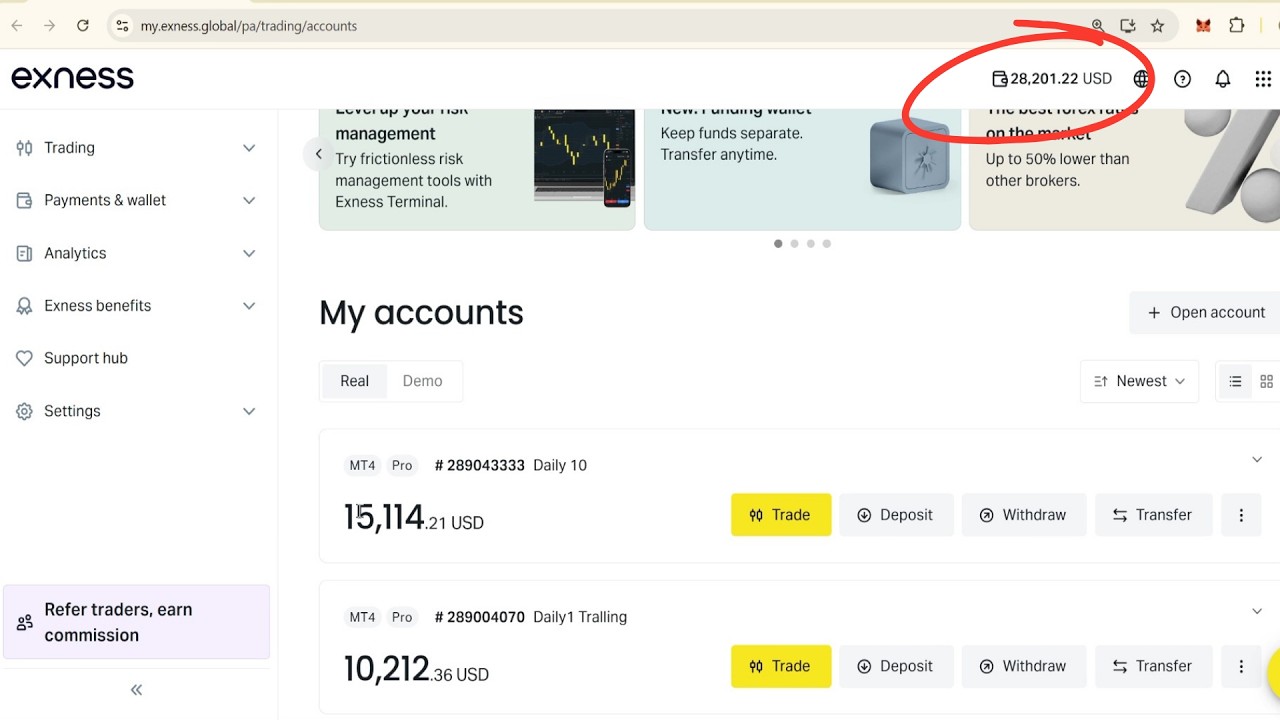Click account number # 289043333
The image size is (1280, 720).
[x=480, y=465]
